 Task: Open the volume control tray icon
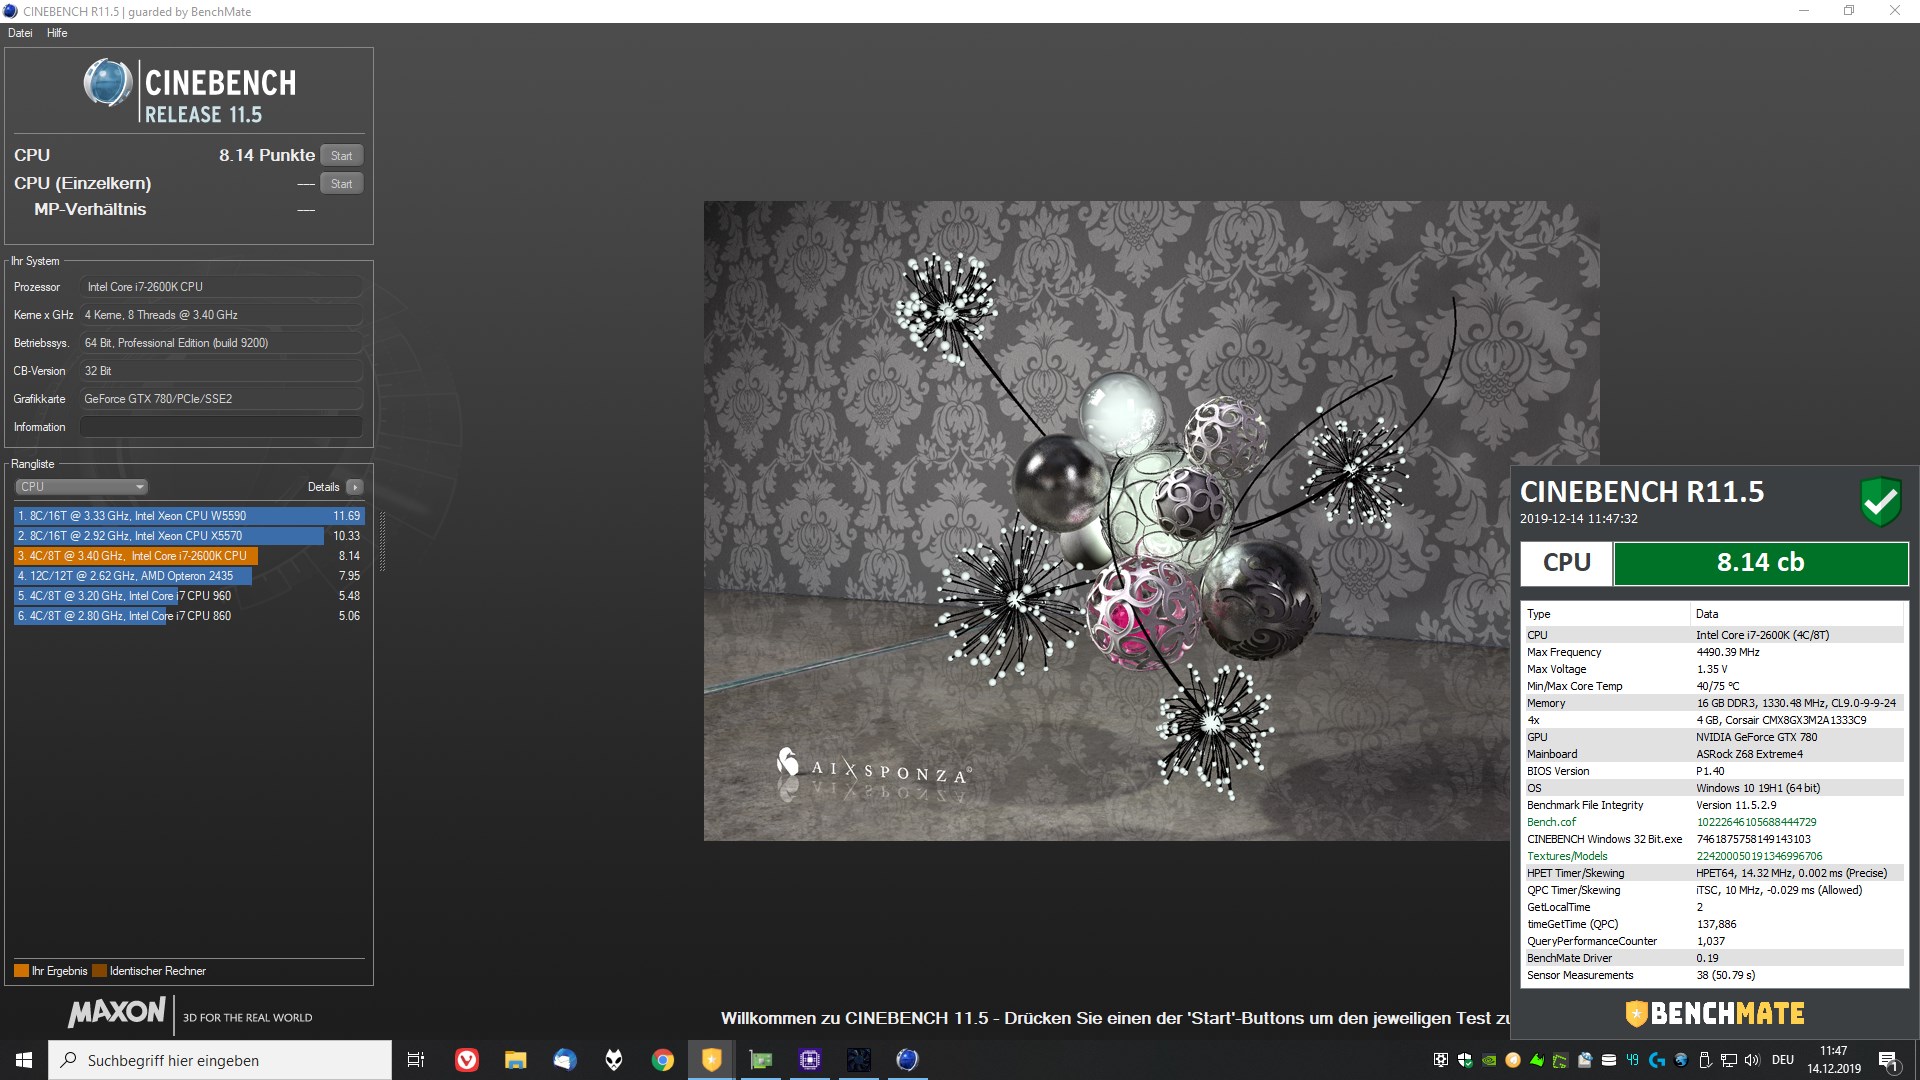(x=1752, y=1060)
